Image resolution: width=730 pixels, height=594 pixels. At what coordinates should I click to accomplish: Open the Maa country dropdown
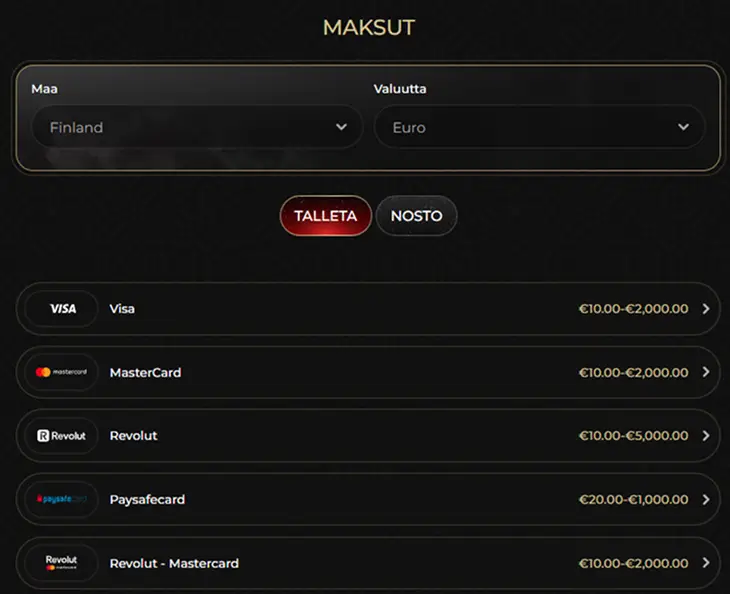click(x=196, y=127)
